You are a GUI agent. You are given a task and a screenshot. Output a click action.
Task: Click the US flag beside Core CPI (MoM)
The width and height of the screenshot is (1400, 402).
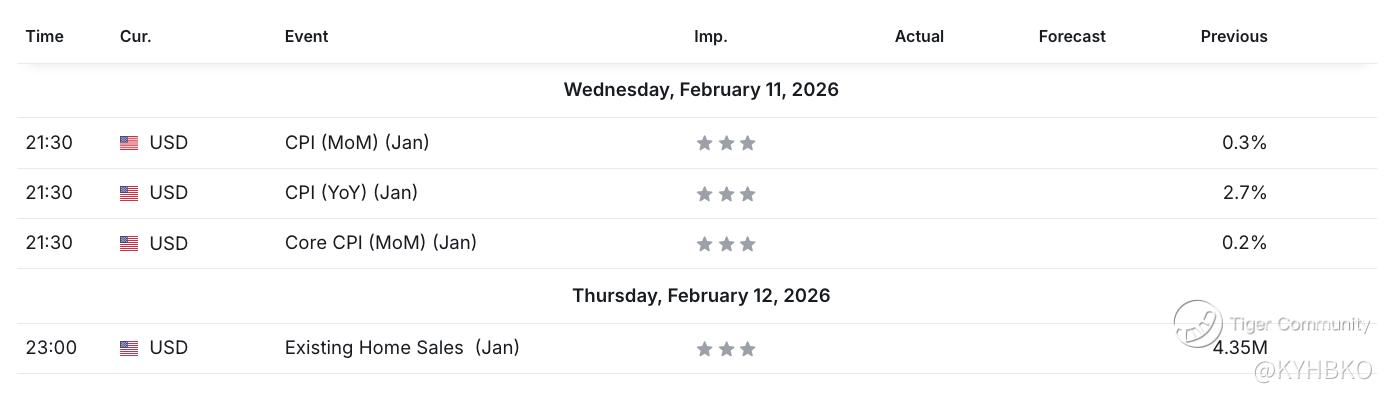click(129, 243)
